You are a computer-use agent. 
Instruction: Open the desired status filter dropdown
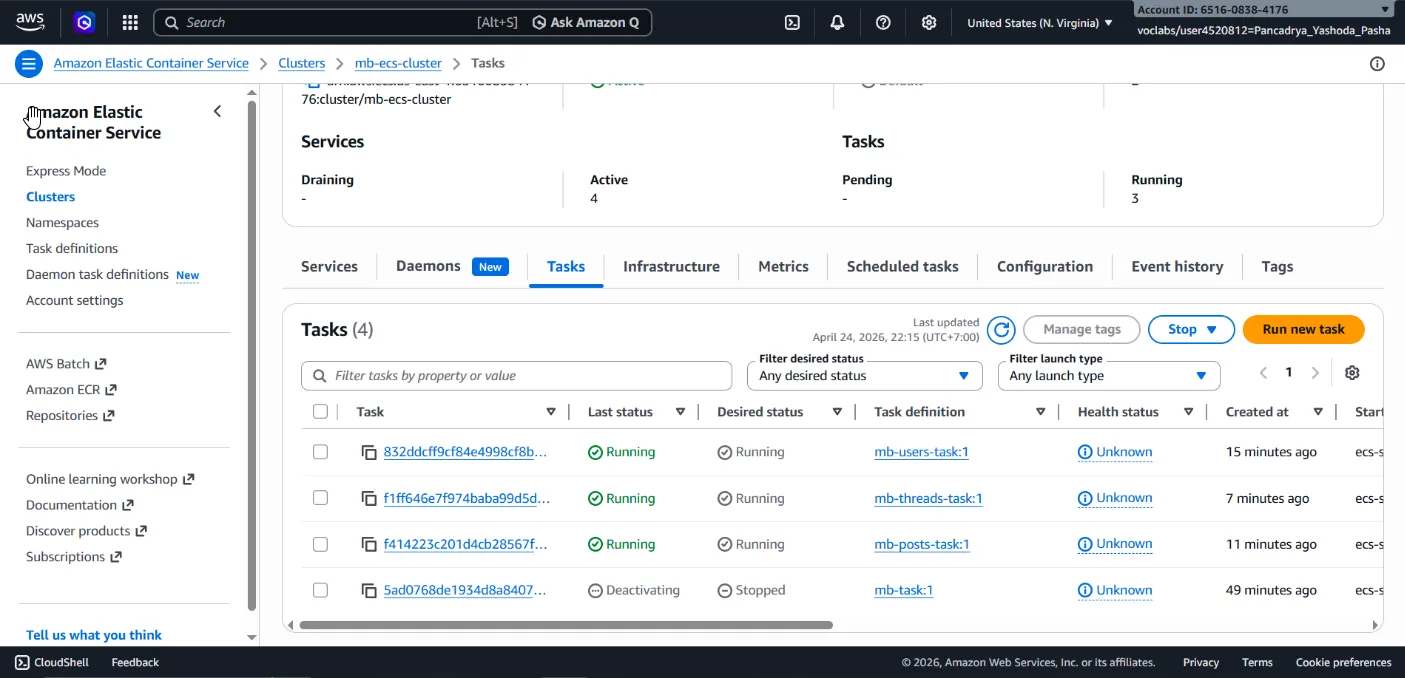pyautogui.click(x=864, y=376)
